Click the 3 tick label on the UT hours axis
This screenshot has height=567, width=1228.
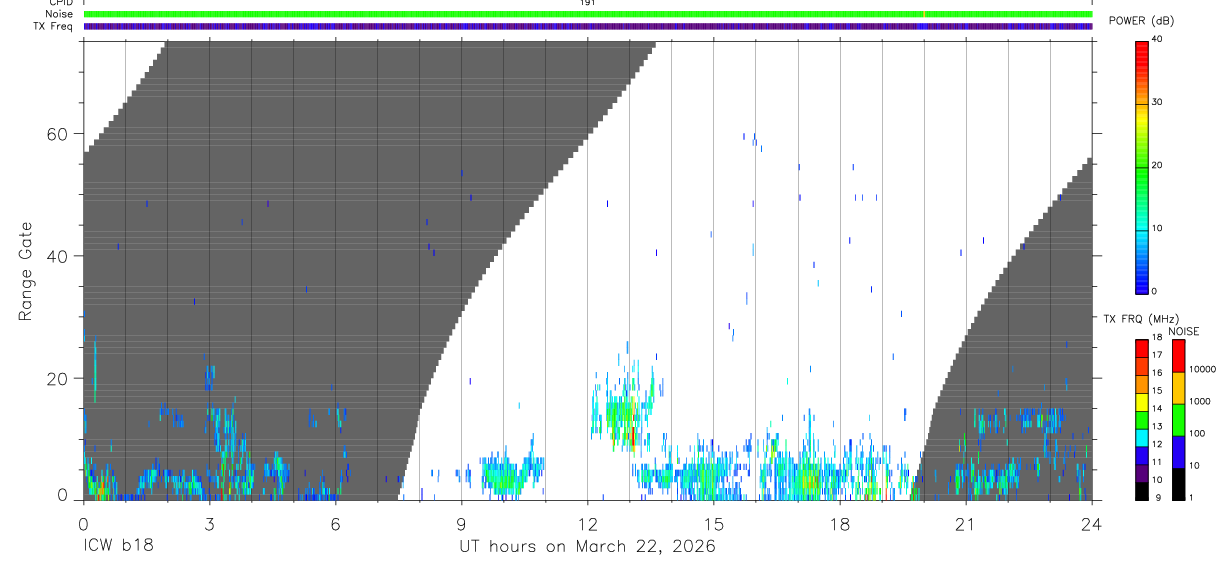click(x=209, y=523)
